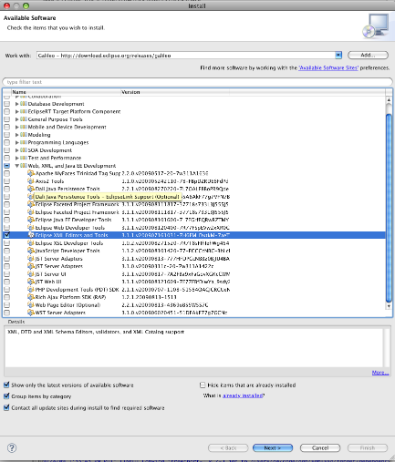The width and height of the screenshot is (395, 462).
Task: Click the scroll up arrow of software list
Action: pos(389,100)
